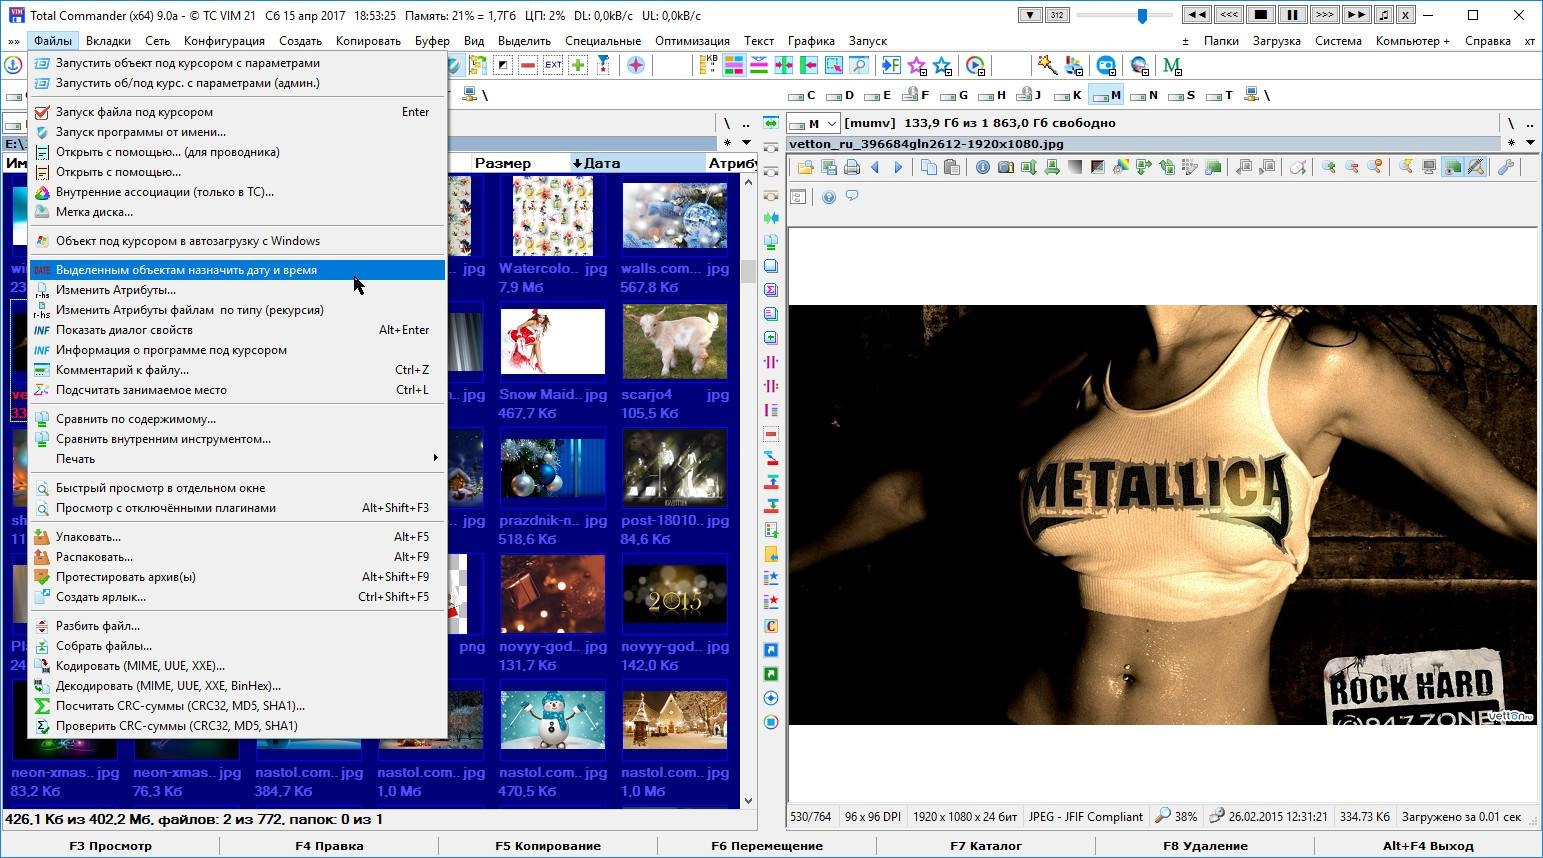The image size is (1543, 858).
Task: Click the red minus icon in main toolbar
Action: [529, 65]
